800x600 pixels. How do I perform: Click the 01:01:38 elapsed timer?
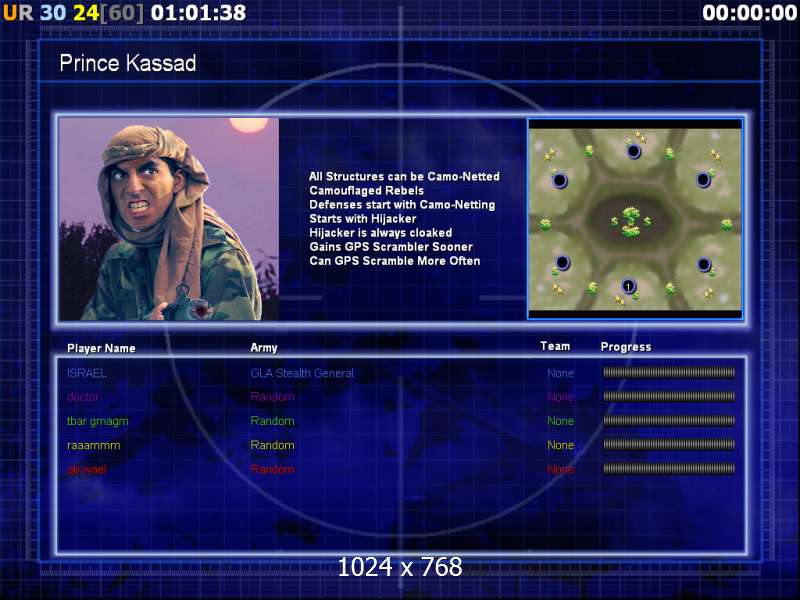[x=198, y=13]
